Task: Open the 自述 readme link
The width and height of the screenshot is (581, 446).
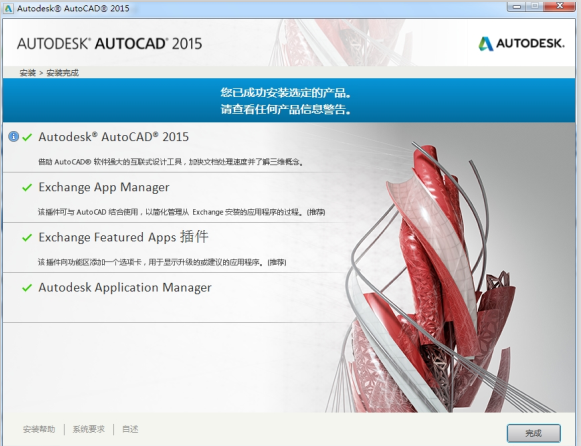Action: (x=130, y=429)
